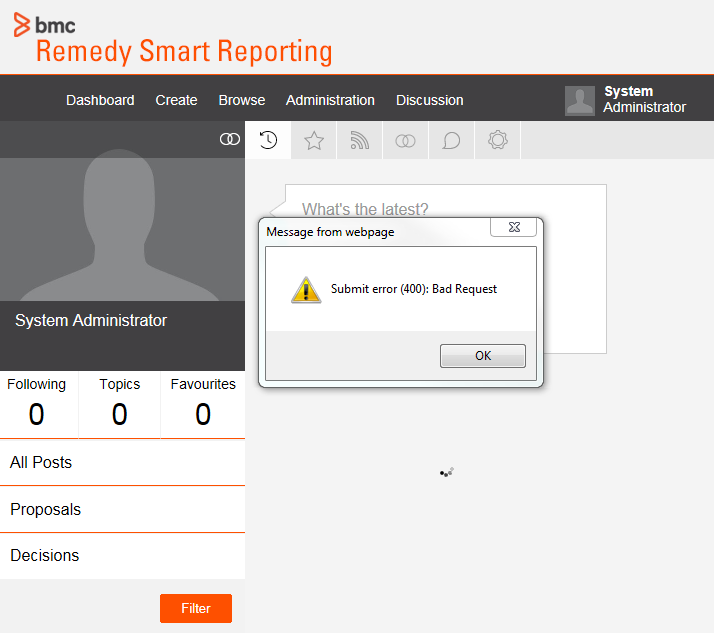Open the Create menu
This screenshot has width=714, height=633.
click(x=176, y=100)
